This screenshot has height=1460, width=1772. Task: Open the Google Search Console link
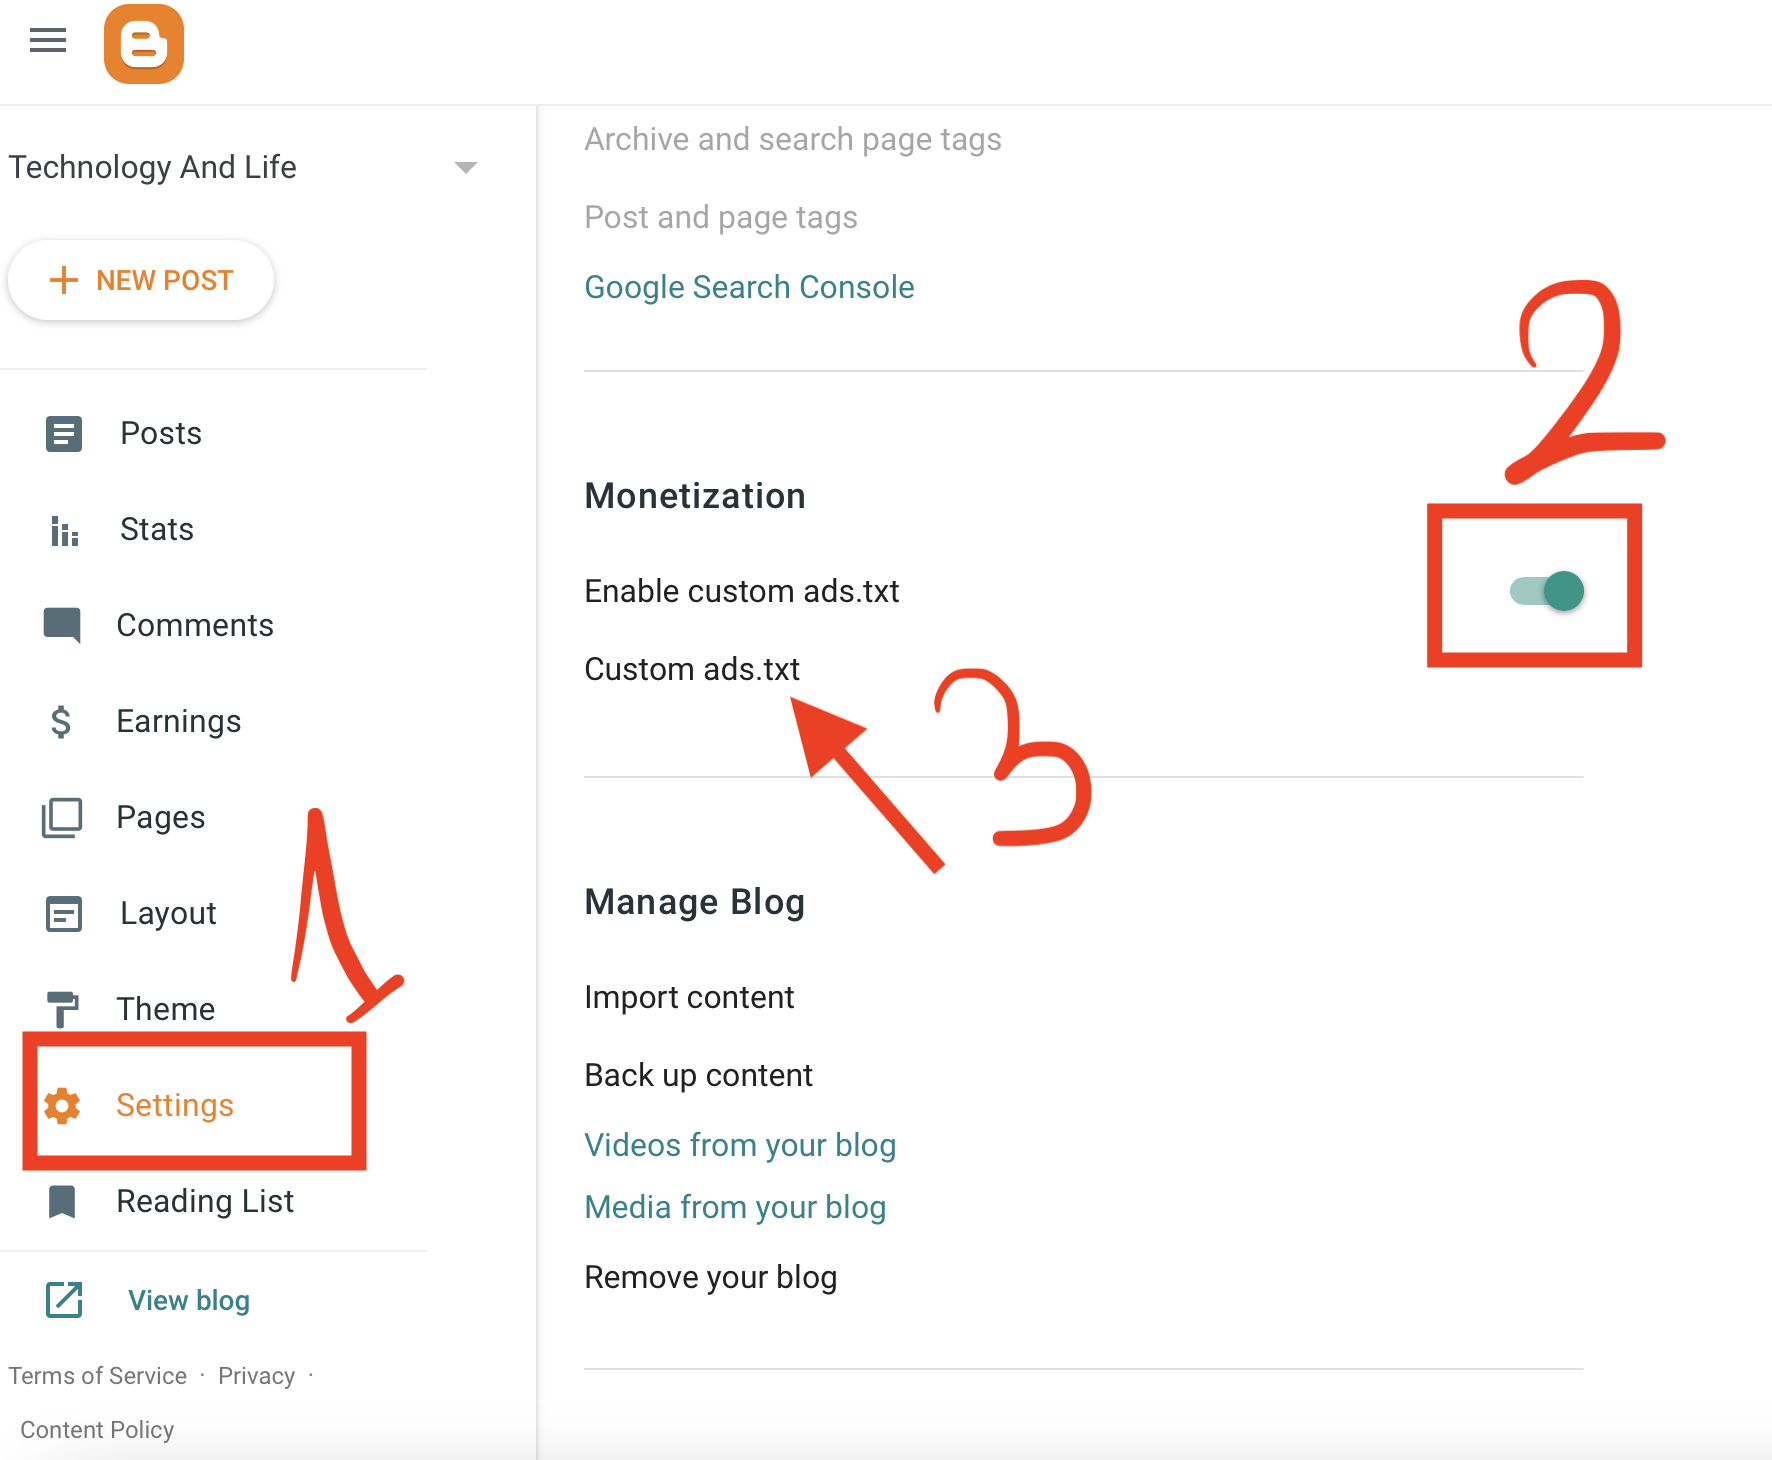749,287
